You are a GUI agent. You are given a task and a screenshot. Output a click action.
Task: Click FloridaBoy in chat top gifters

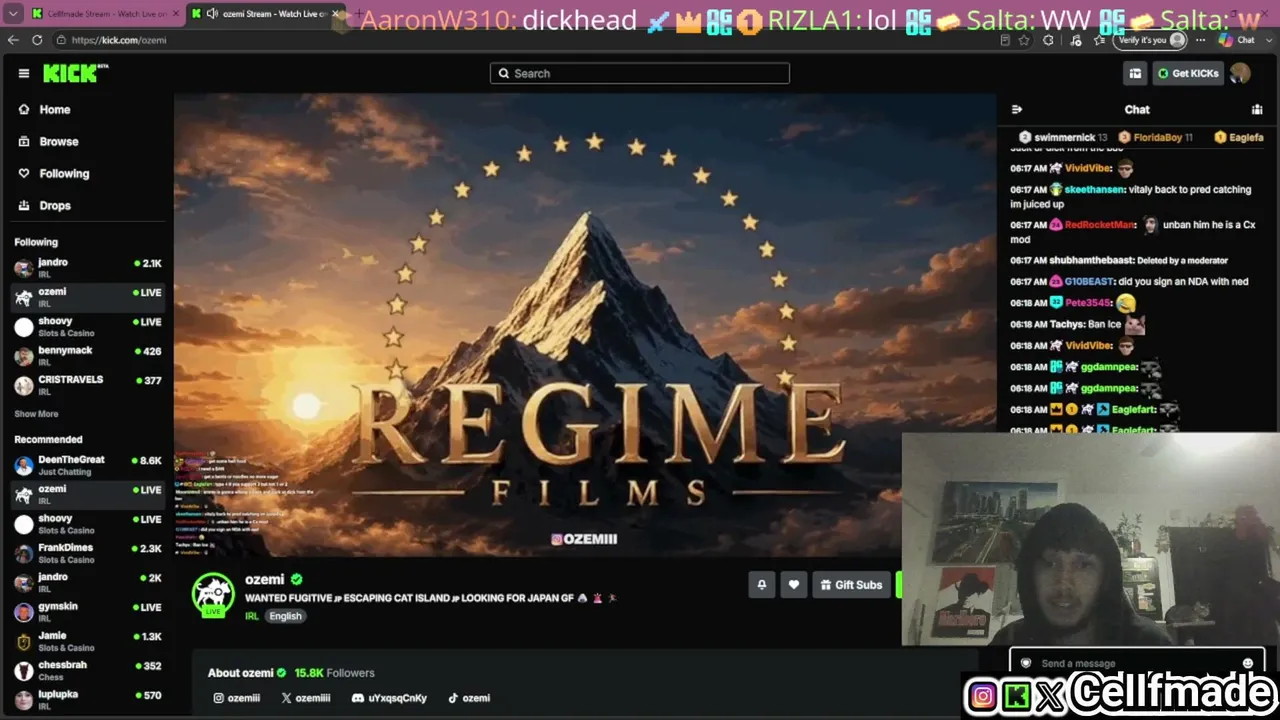pyautogui.click(x=1156, y=137)
